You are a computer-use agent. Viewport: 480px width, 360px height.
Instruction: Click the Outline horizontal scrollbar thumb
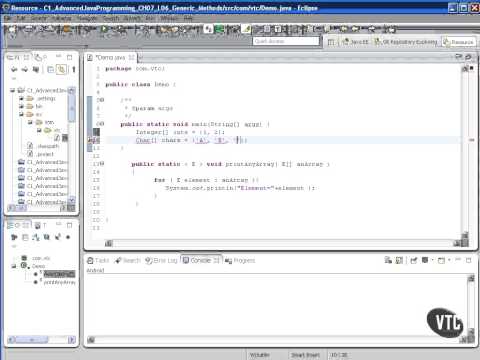click(32, 340)
